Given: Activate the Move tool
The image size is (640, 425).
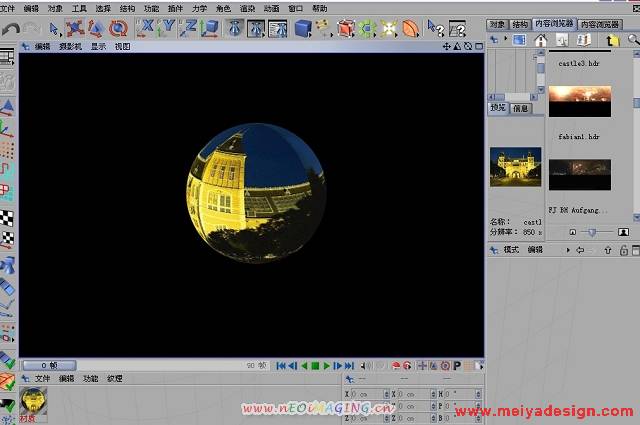Looking at the screenshot, I should coord(75,29).
